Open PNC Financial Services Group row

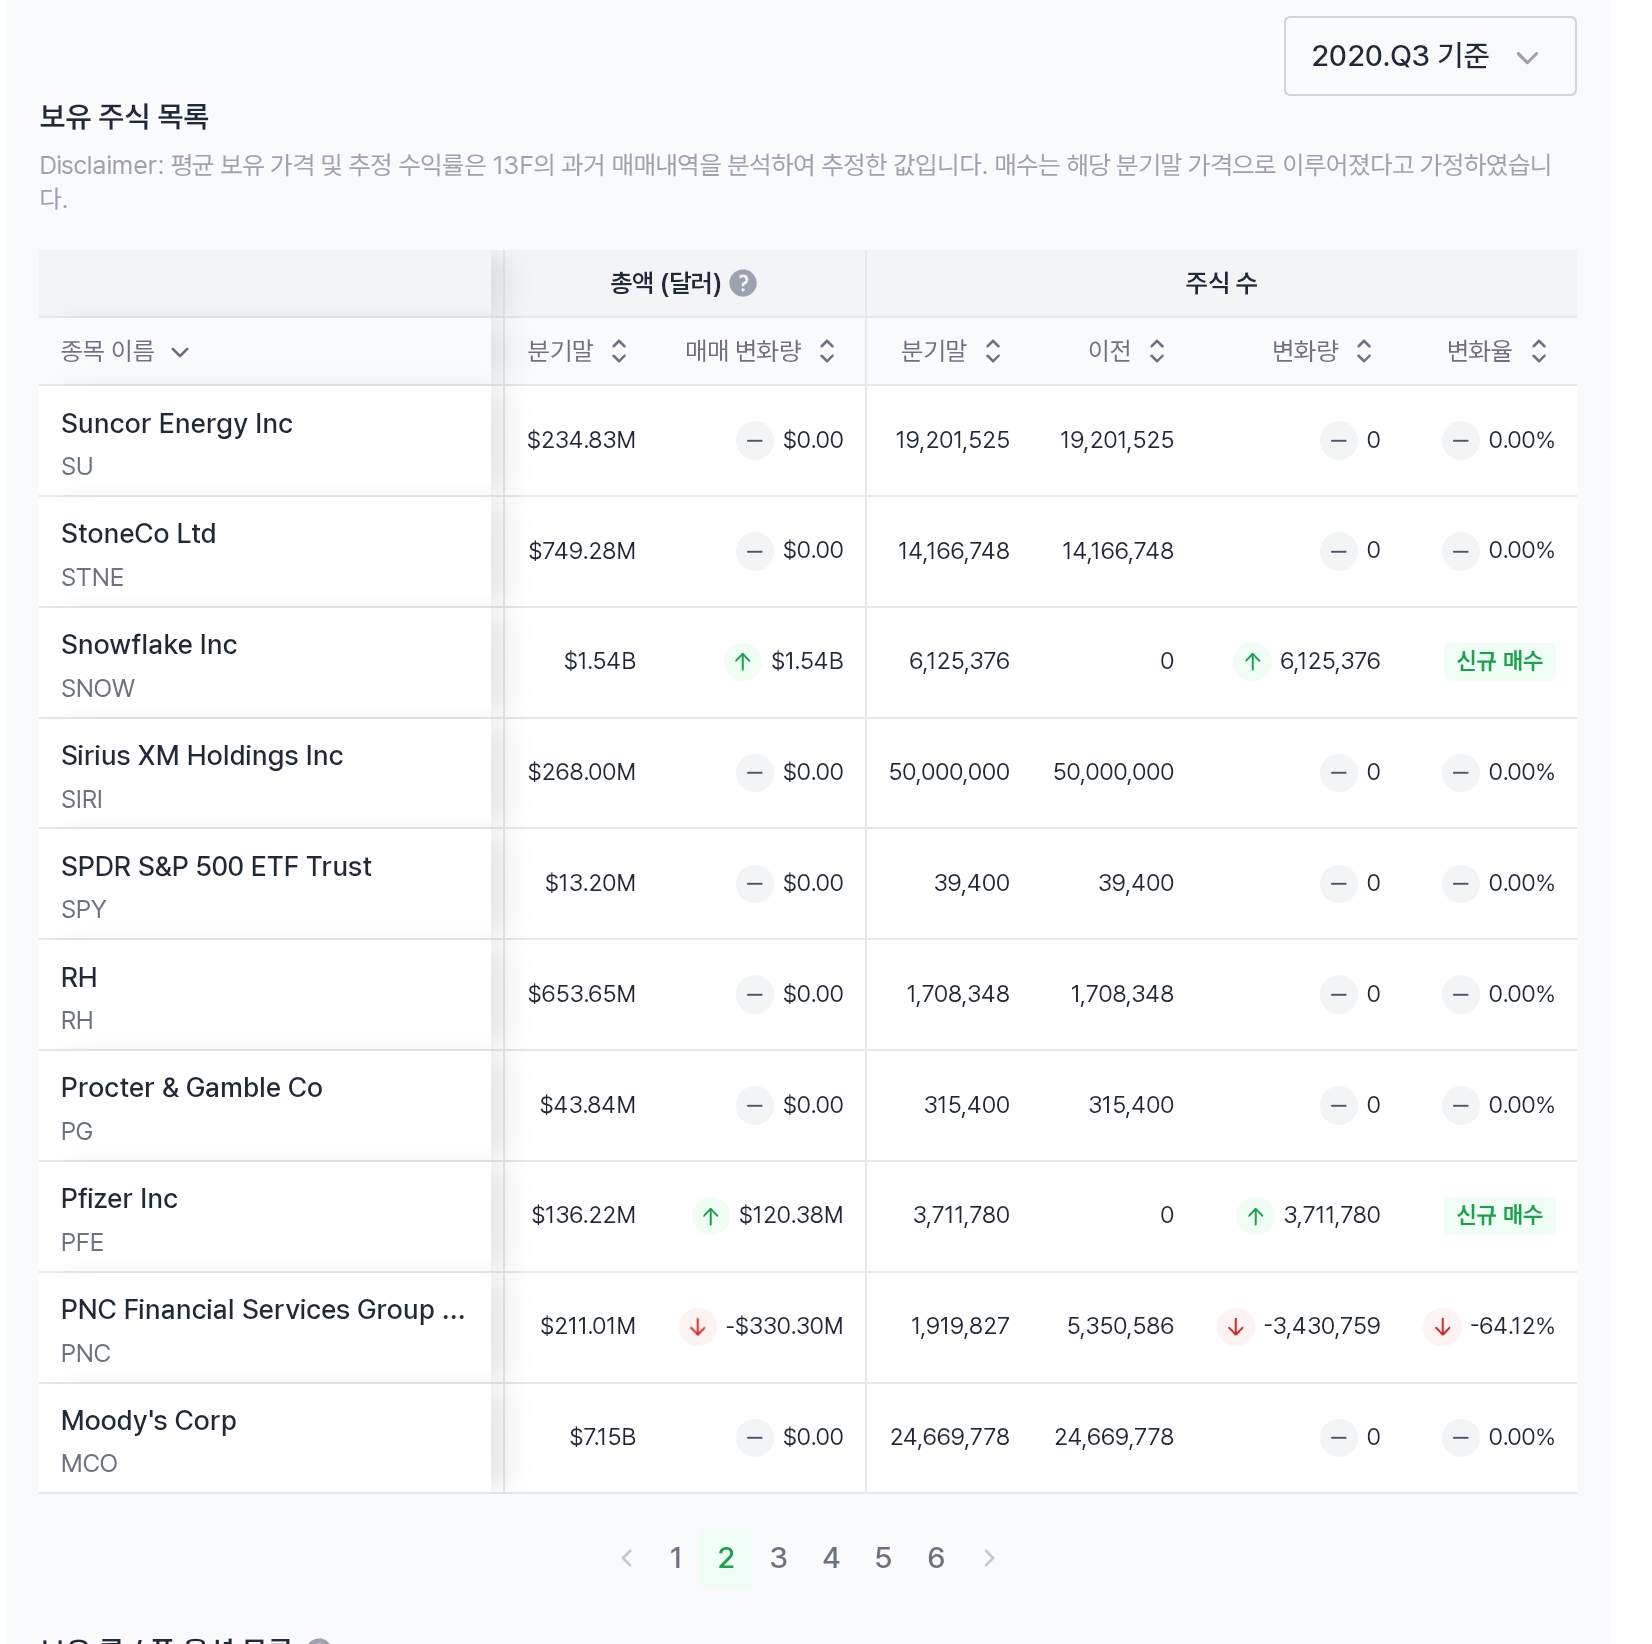coord(808,1328)
